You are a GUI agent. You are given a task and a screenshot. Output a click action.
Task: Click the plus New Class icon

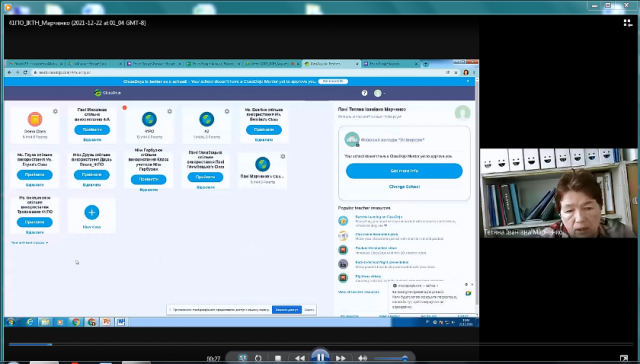coord(91,212)
